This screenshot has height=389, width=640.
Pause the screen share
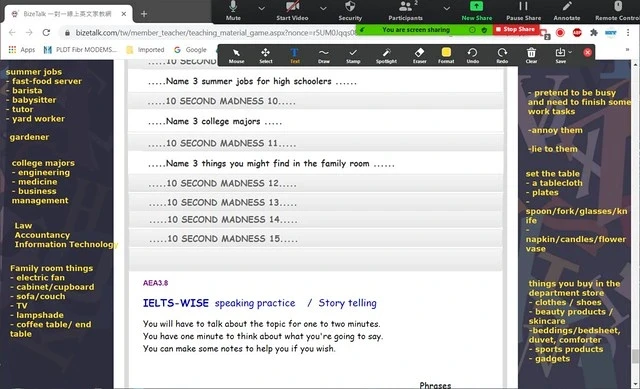tap(523, 11)
